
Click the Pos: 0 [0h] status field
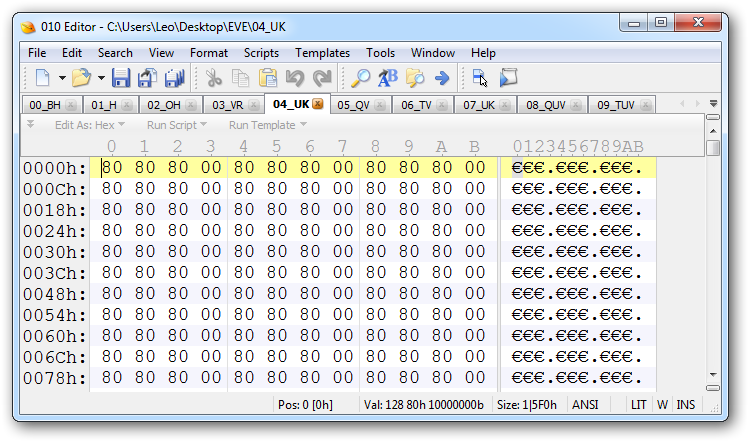pyautogui.click(x=305, y=405)
